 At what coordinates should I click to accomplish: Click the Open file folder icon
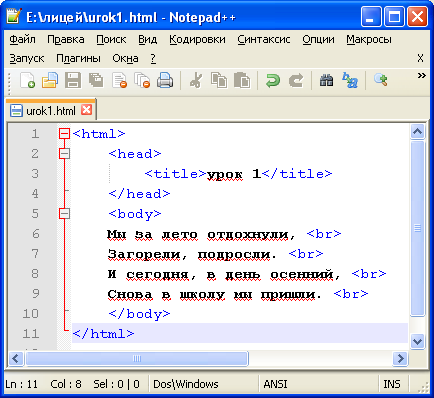50,80
